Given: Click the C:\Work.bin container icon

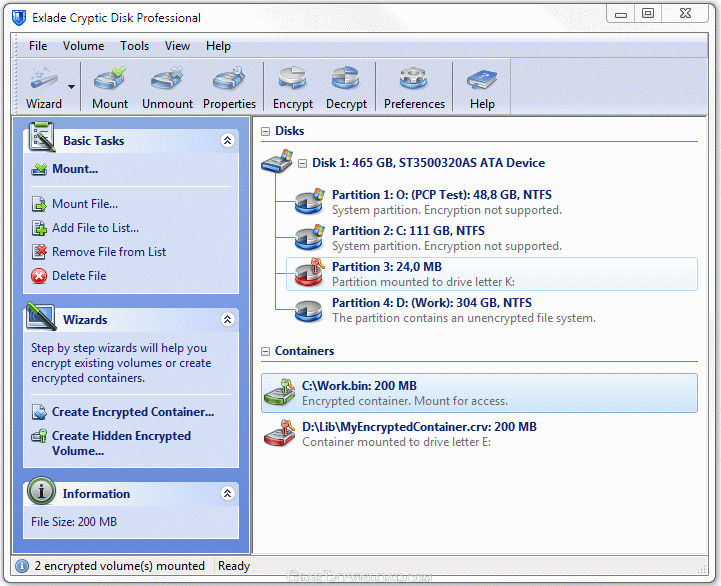Looking at the screenshot, I should [280, 392].
